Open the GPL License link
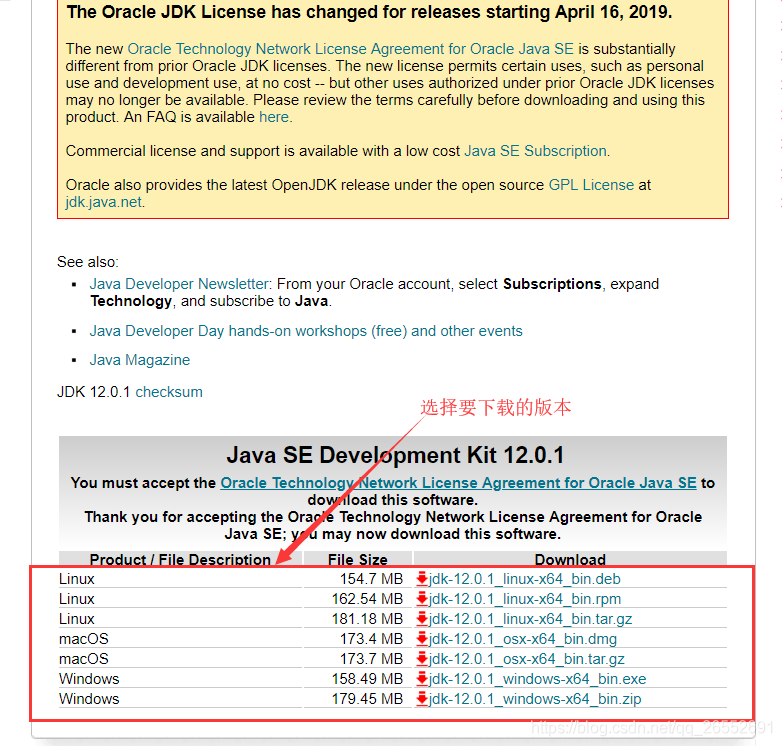 pyautogui.click(x=591, y=185)
